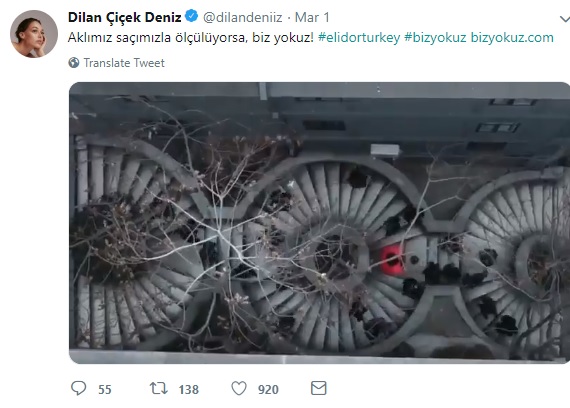Open the @dilandeniiz handle link
The image size is (570, 408).
[x=242, y=17]
